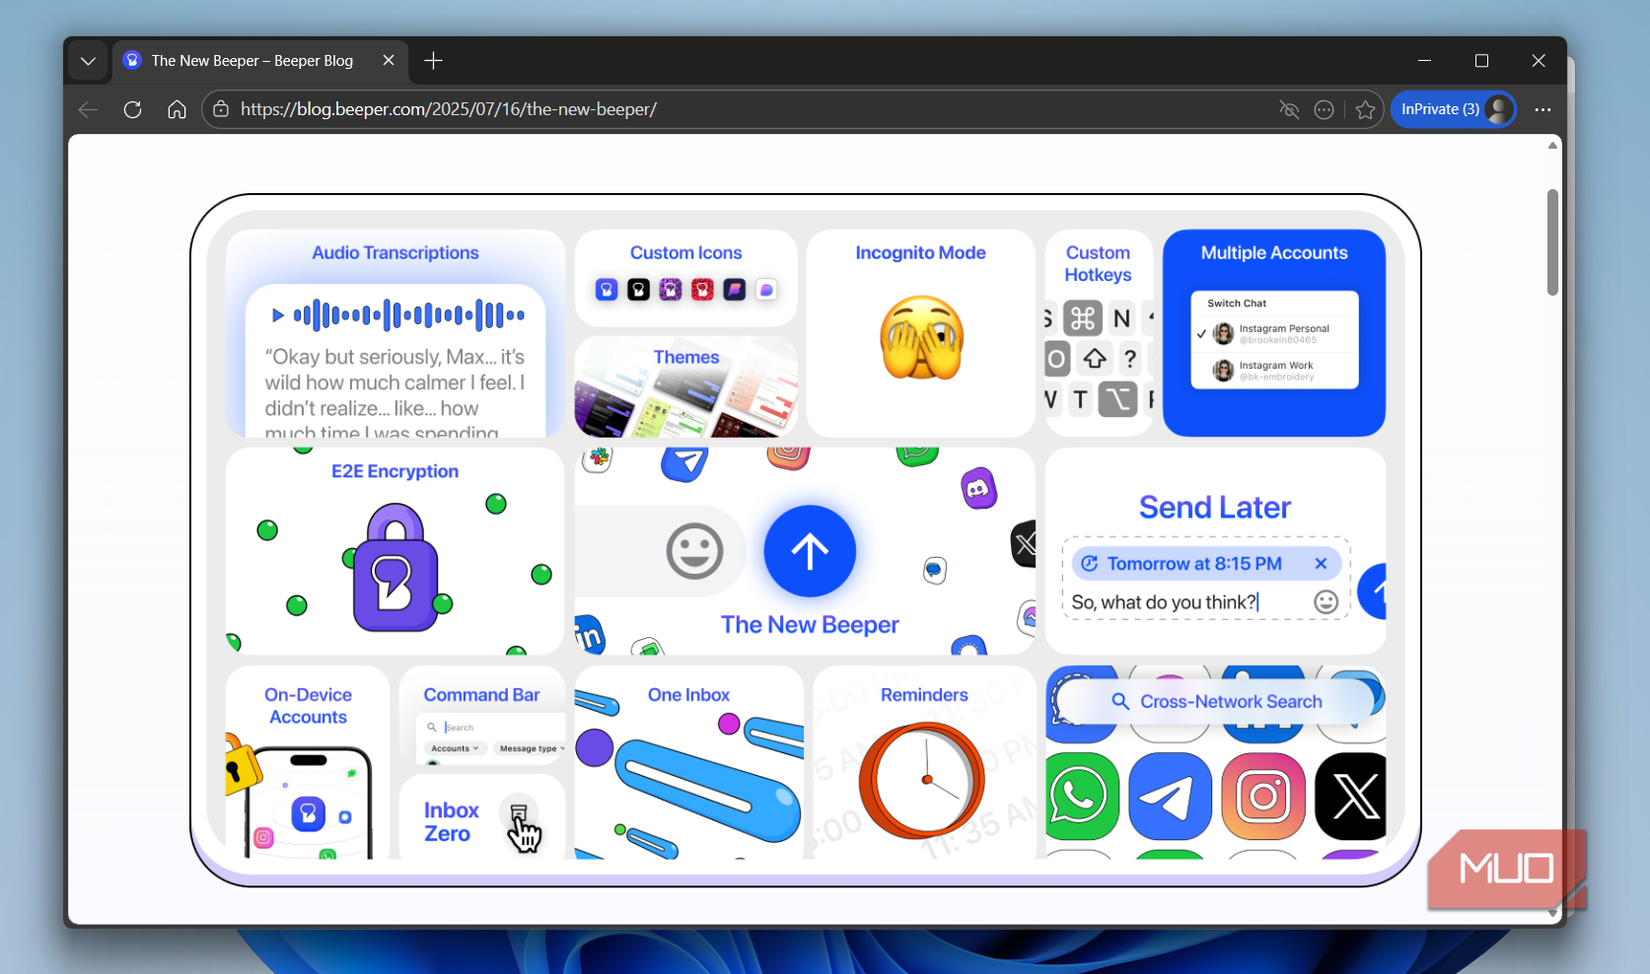The height and width of the screenshot is (974, 1650).
Task: Pick the white custom icon with purple bubble
Action: (x=766, y=290)
